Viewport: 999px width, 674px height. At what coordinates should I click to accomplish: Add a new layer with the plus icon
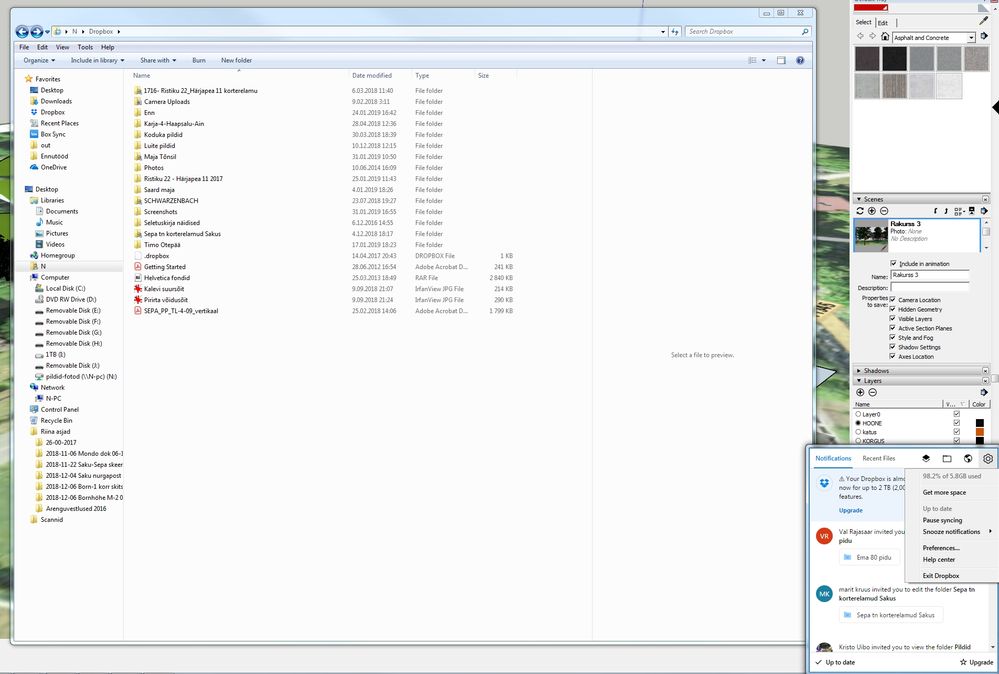(x=860, y=392)
